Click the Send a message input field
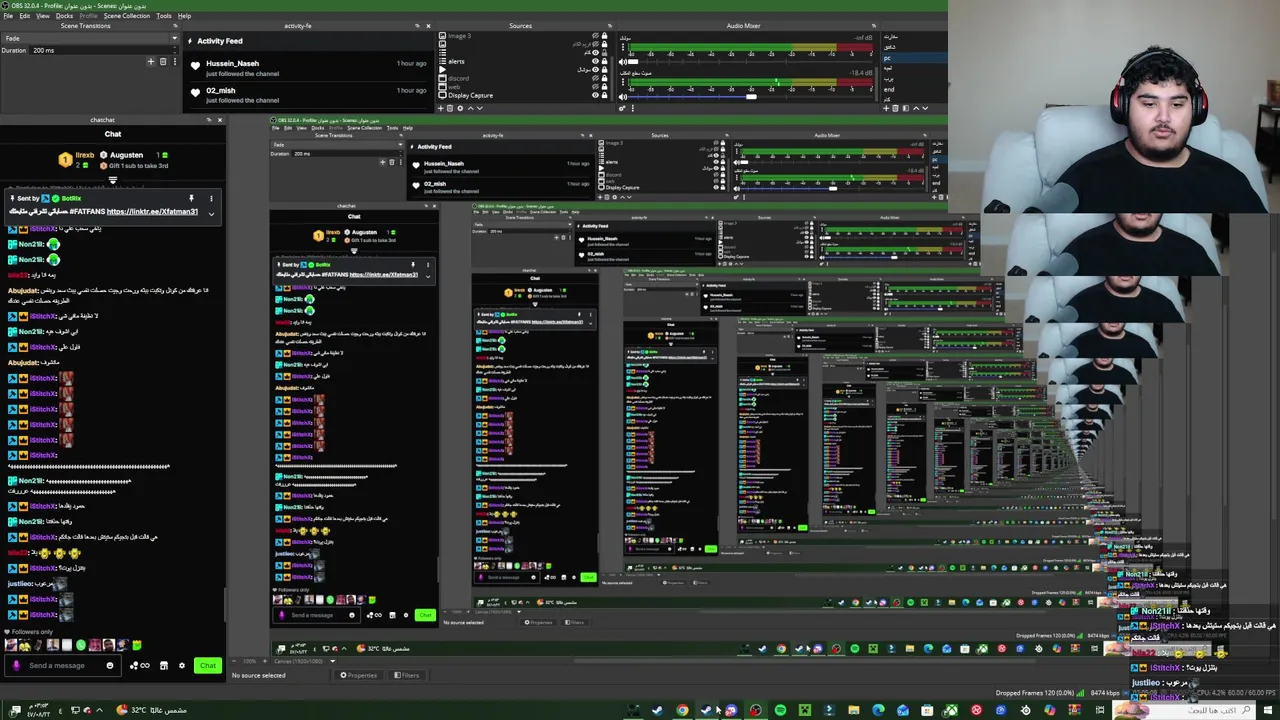Screen dimensions: 1280x720 click(63, 665)
